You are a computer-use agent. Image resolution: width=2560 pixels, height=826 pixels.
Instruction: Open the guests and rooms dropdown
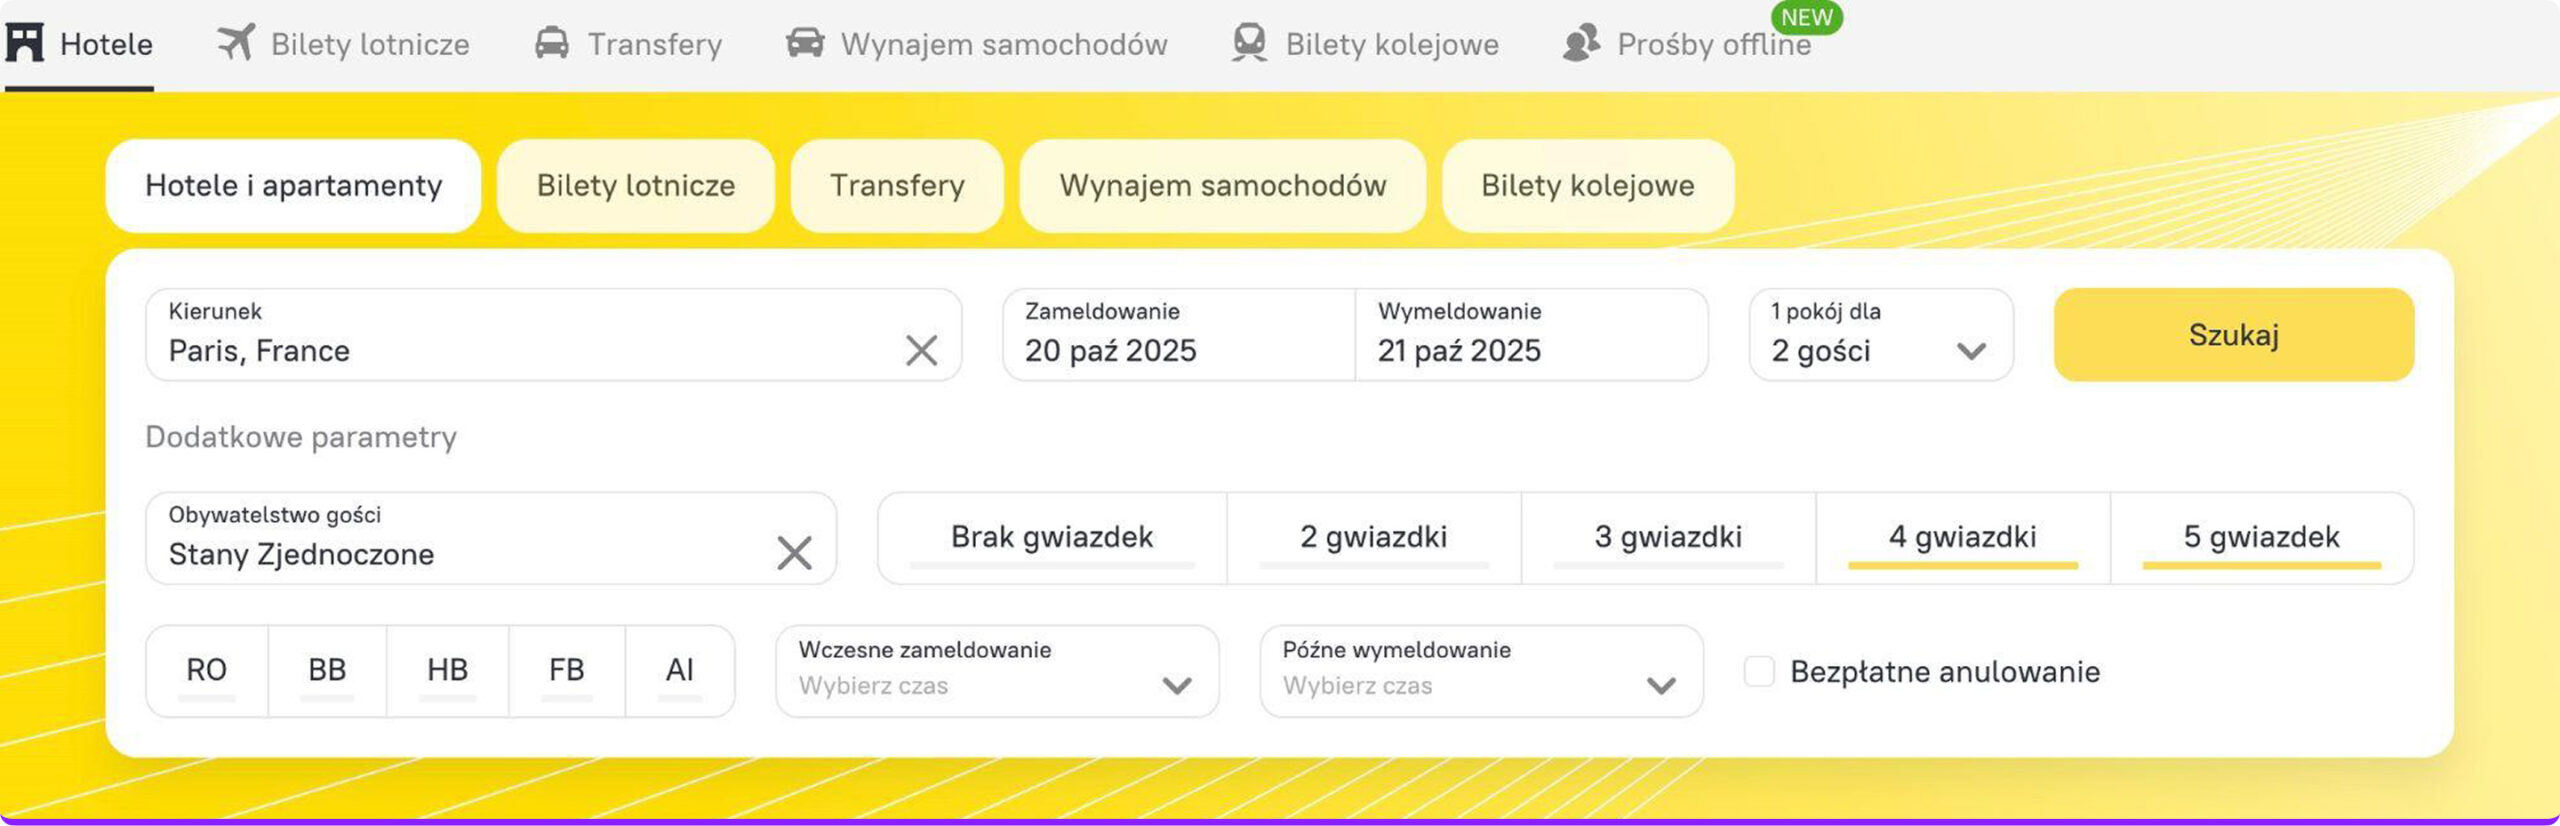coord(1880,335)
